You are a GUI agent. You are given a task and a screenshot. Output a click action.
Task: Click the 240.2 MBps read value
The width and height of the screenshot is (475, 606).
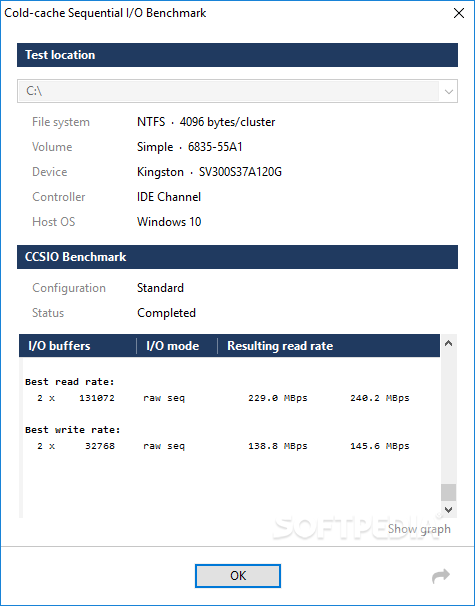[x=380, y=398]
